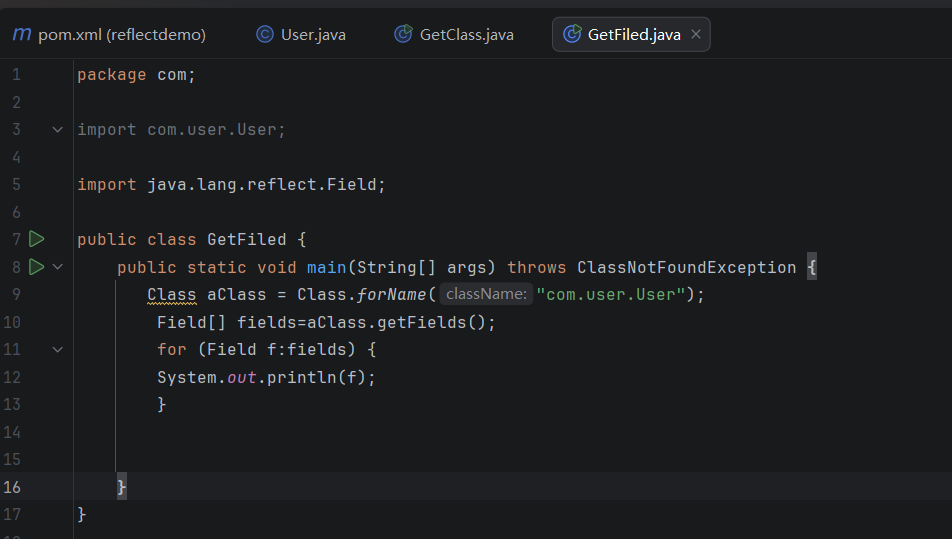Click line number 9 in the gutter
The image size is (952, 539).
pyautogui.click(x=16, y=294)
